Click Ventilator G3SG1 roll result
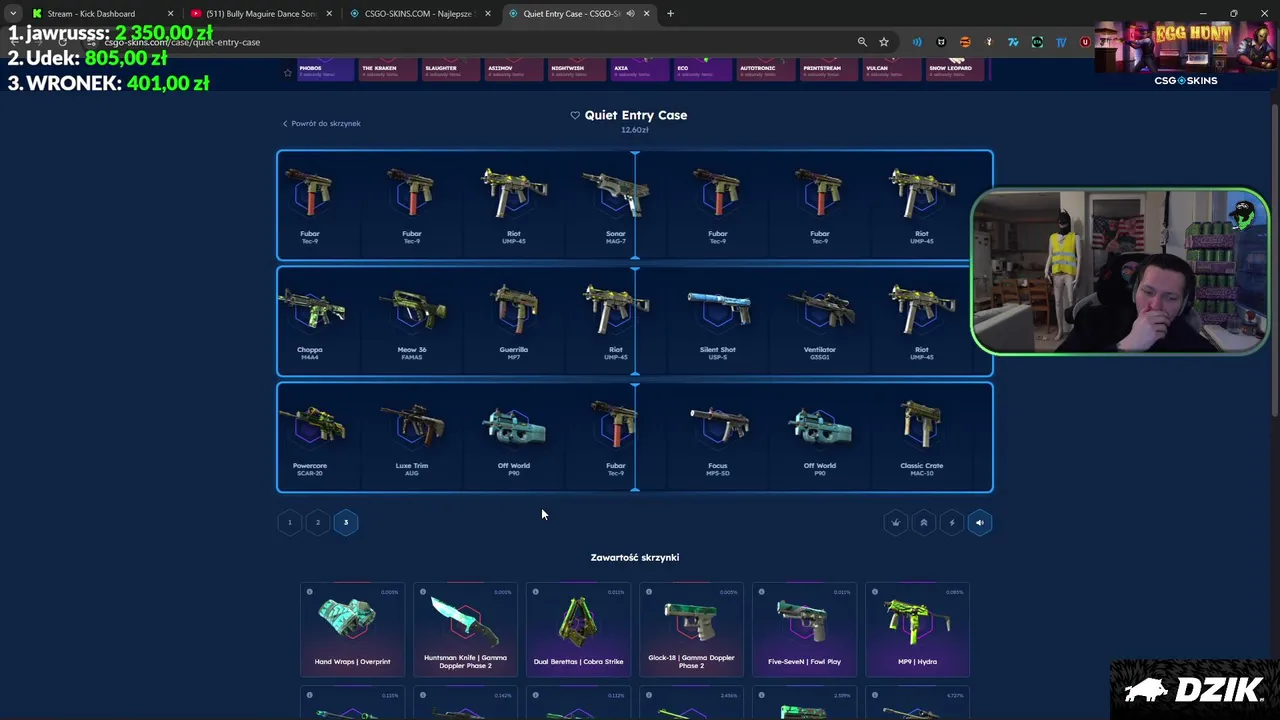 [x=820, y=322]
